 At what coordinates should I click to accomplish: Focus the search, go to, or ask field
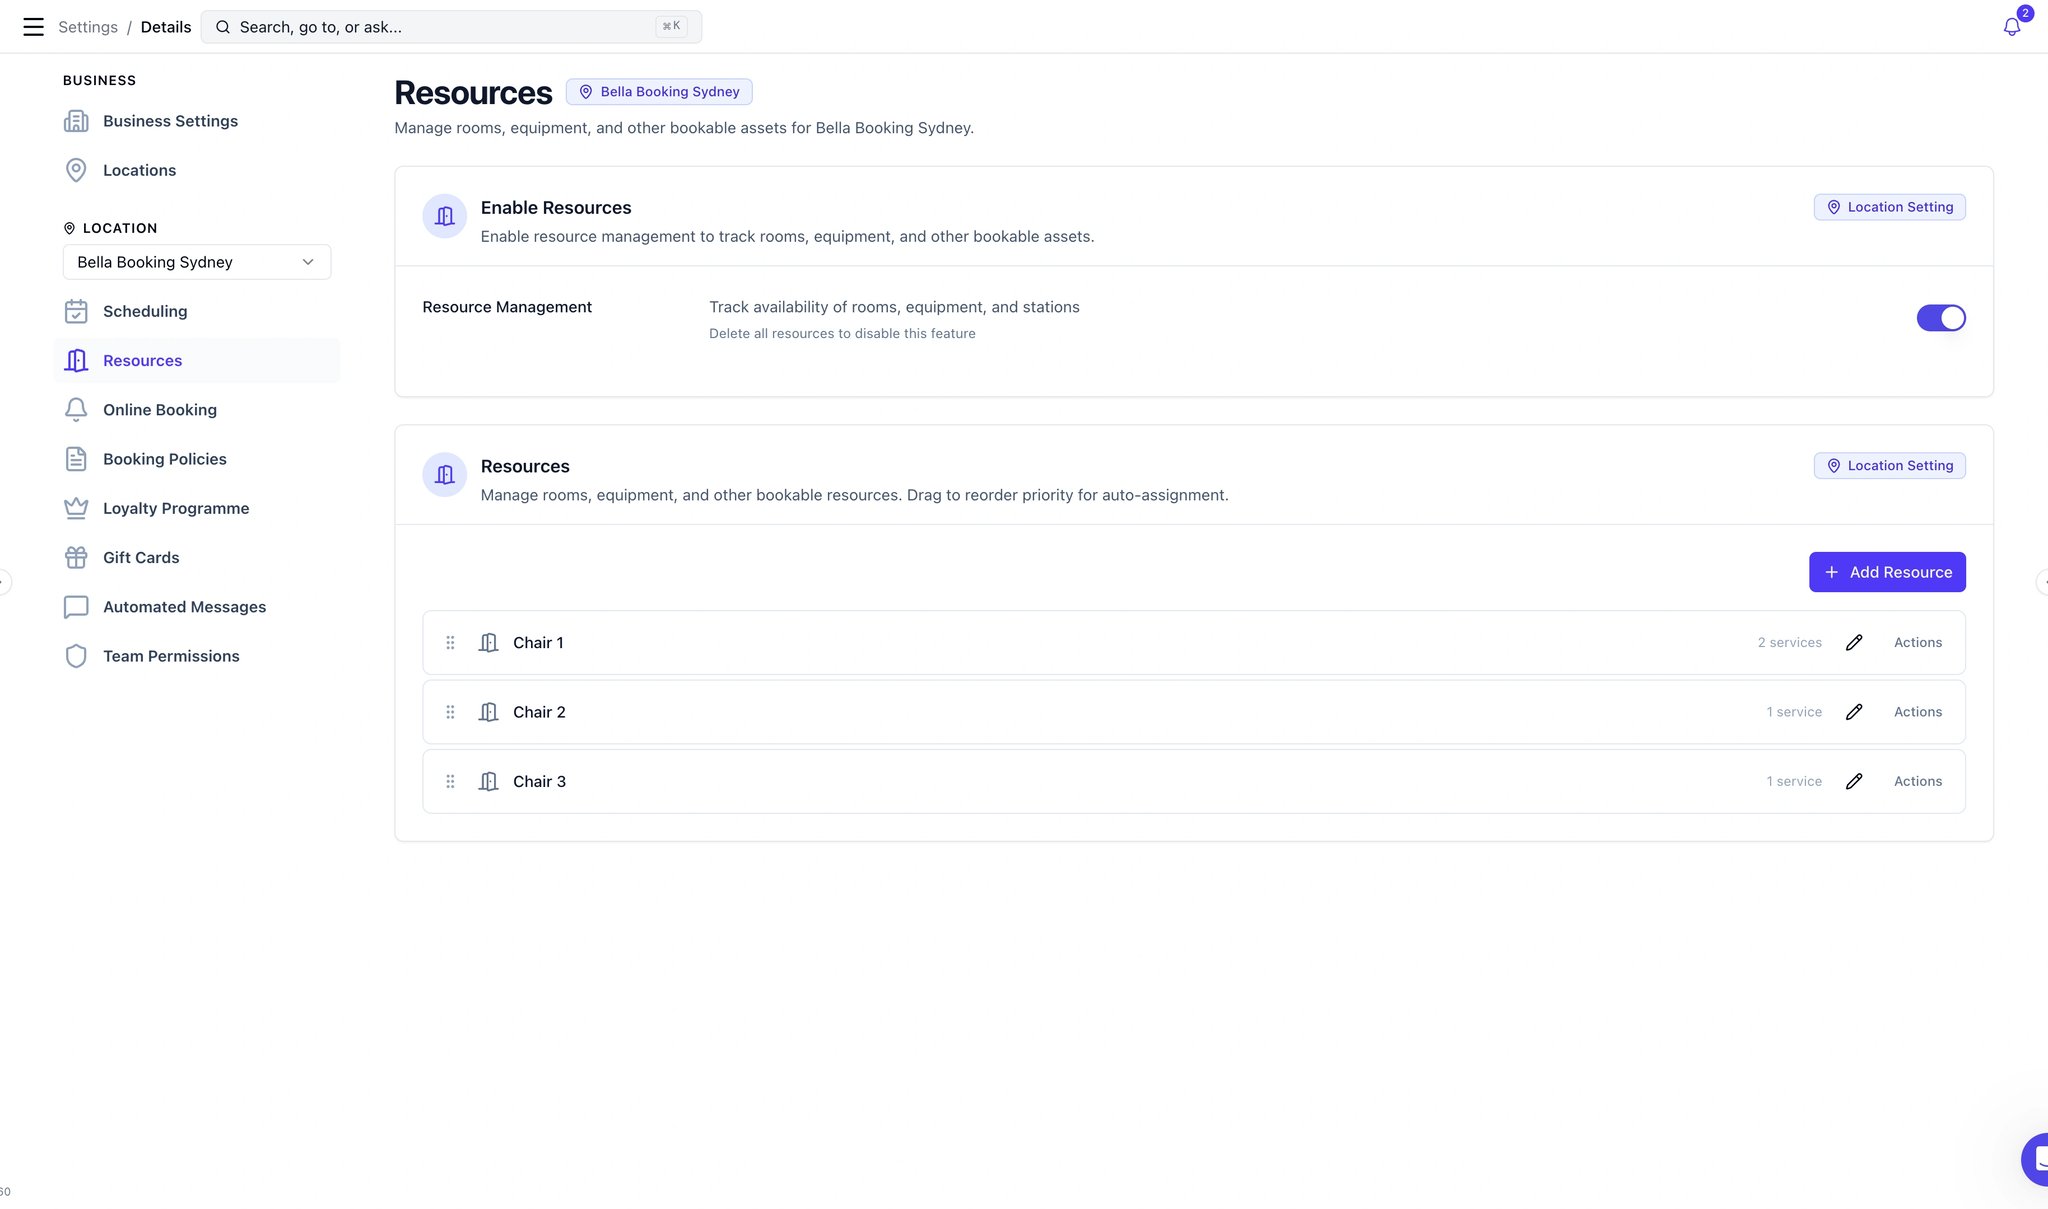tap(451, 27)
